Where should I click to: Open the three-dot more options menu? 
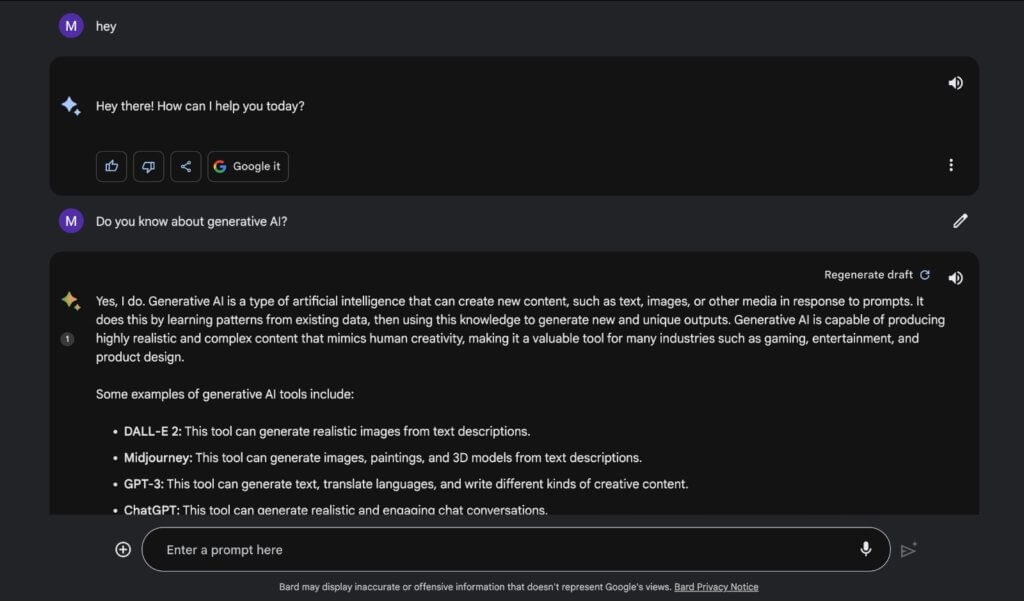pos(951,165)
